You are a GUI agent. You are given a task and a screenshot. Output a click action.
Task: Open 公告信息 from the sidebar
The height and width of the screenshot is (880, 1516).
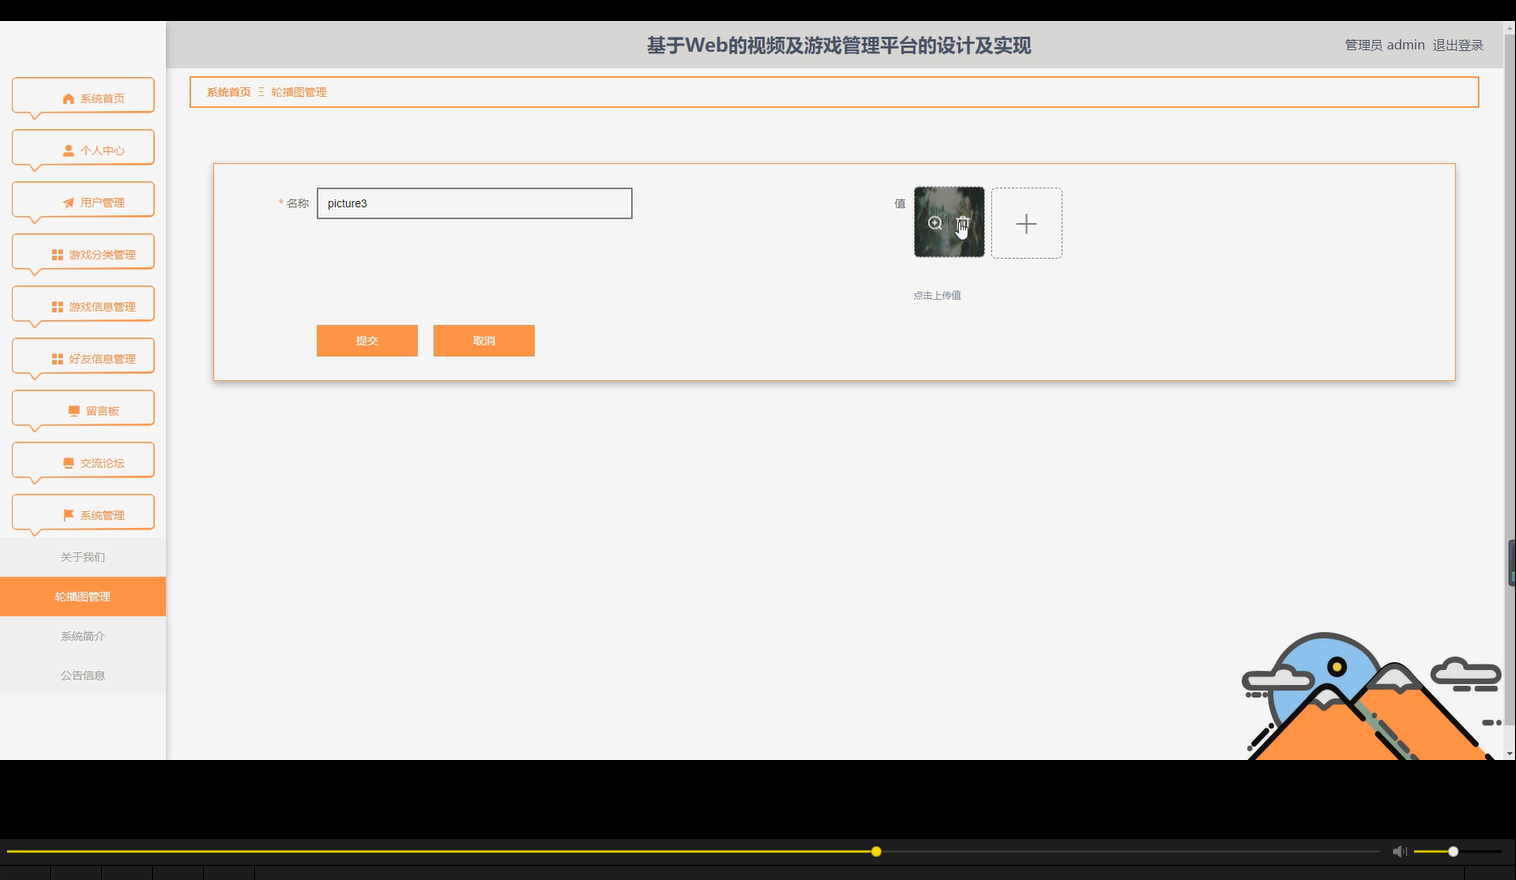[83, 675]
